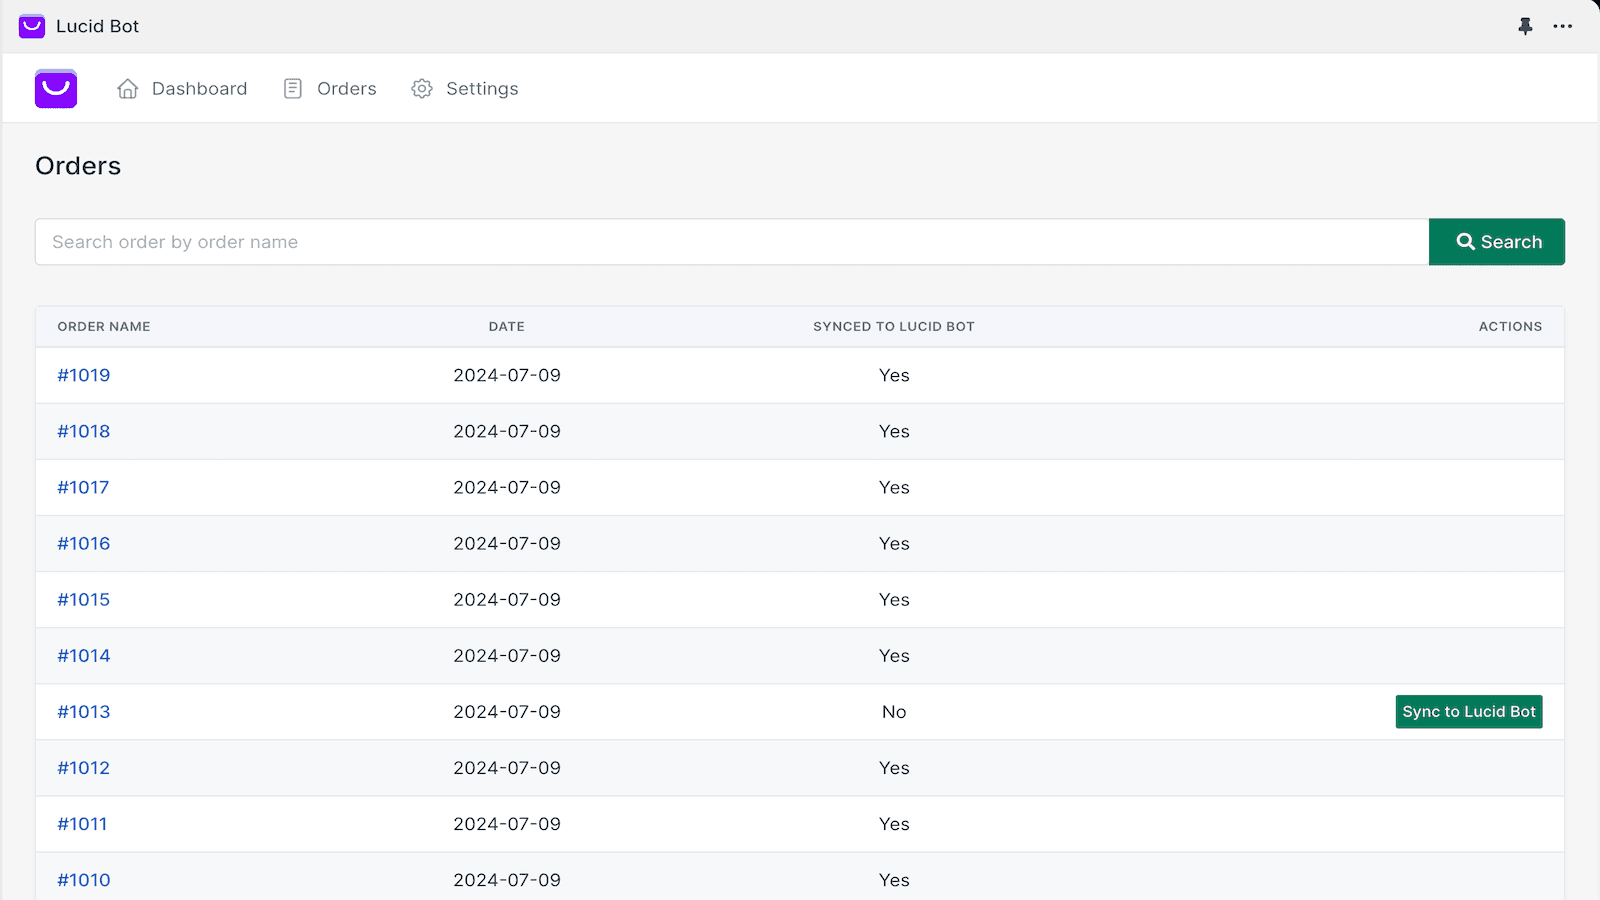The height and width of the screenshot is (900, 1600).
Task: Click the Dashboard home icon
Action: pos(128,89)
